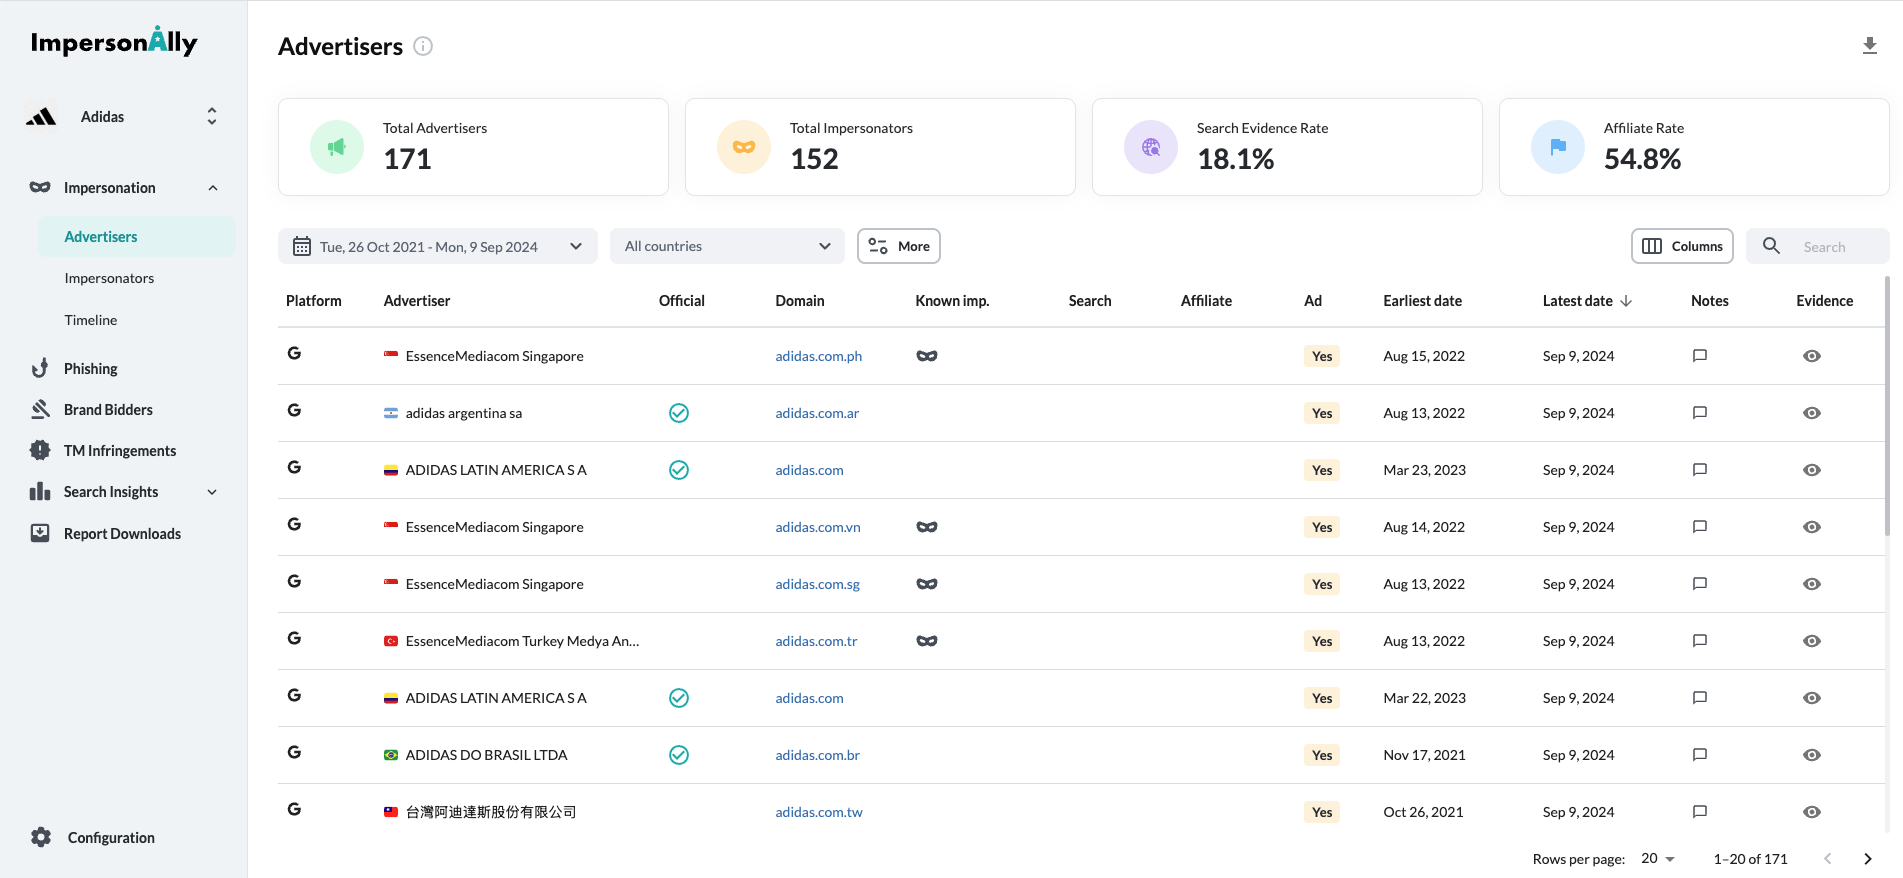The height and width of the screenshot is (878, 1903).
Task: Open the All countries dropdown
Action: coord(727,247)
